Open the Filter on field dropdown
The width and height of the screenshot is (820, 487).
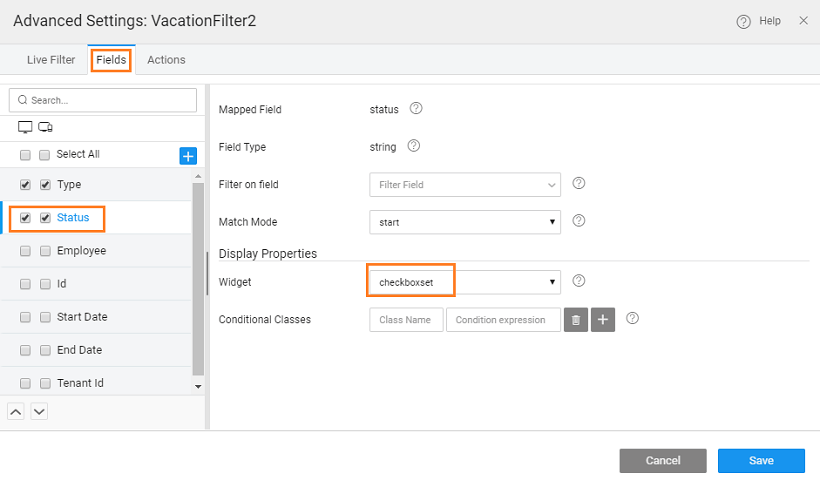[x=464, y=184]
